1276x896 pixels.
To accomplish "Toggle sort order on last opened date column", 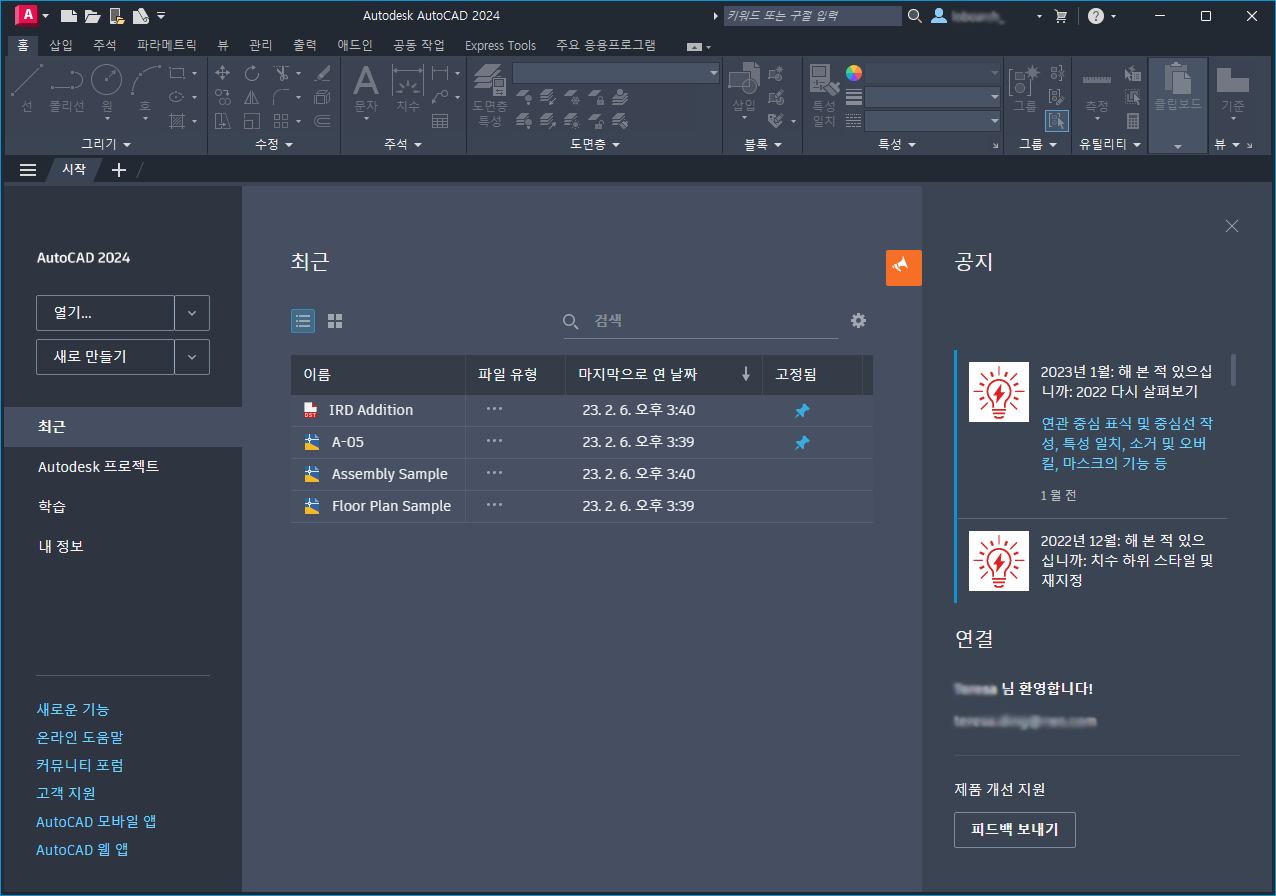I will pos(745,374).
